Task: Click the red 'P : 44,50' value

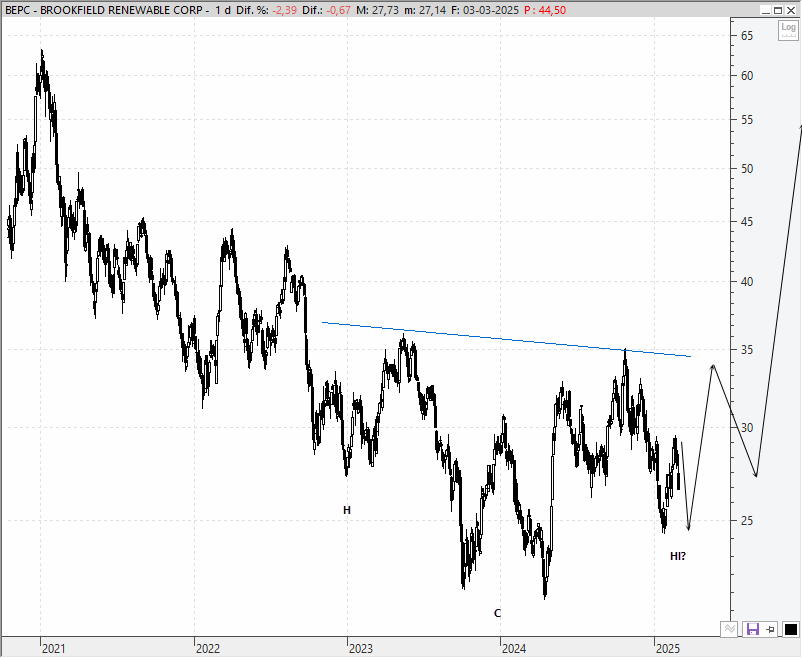Action: pyautogui.click(x=545, y=10)
